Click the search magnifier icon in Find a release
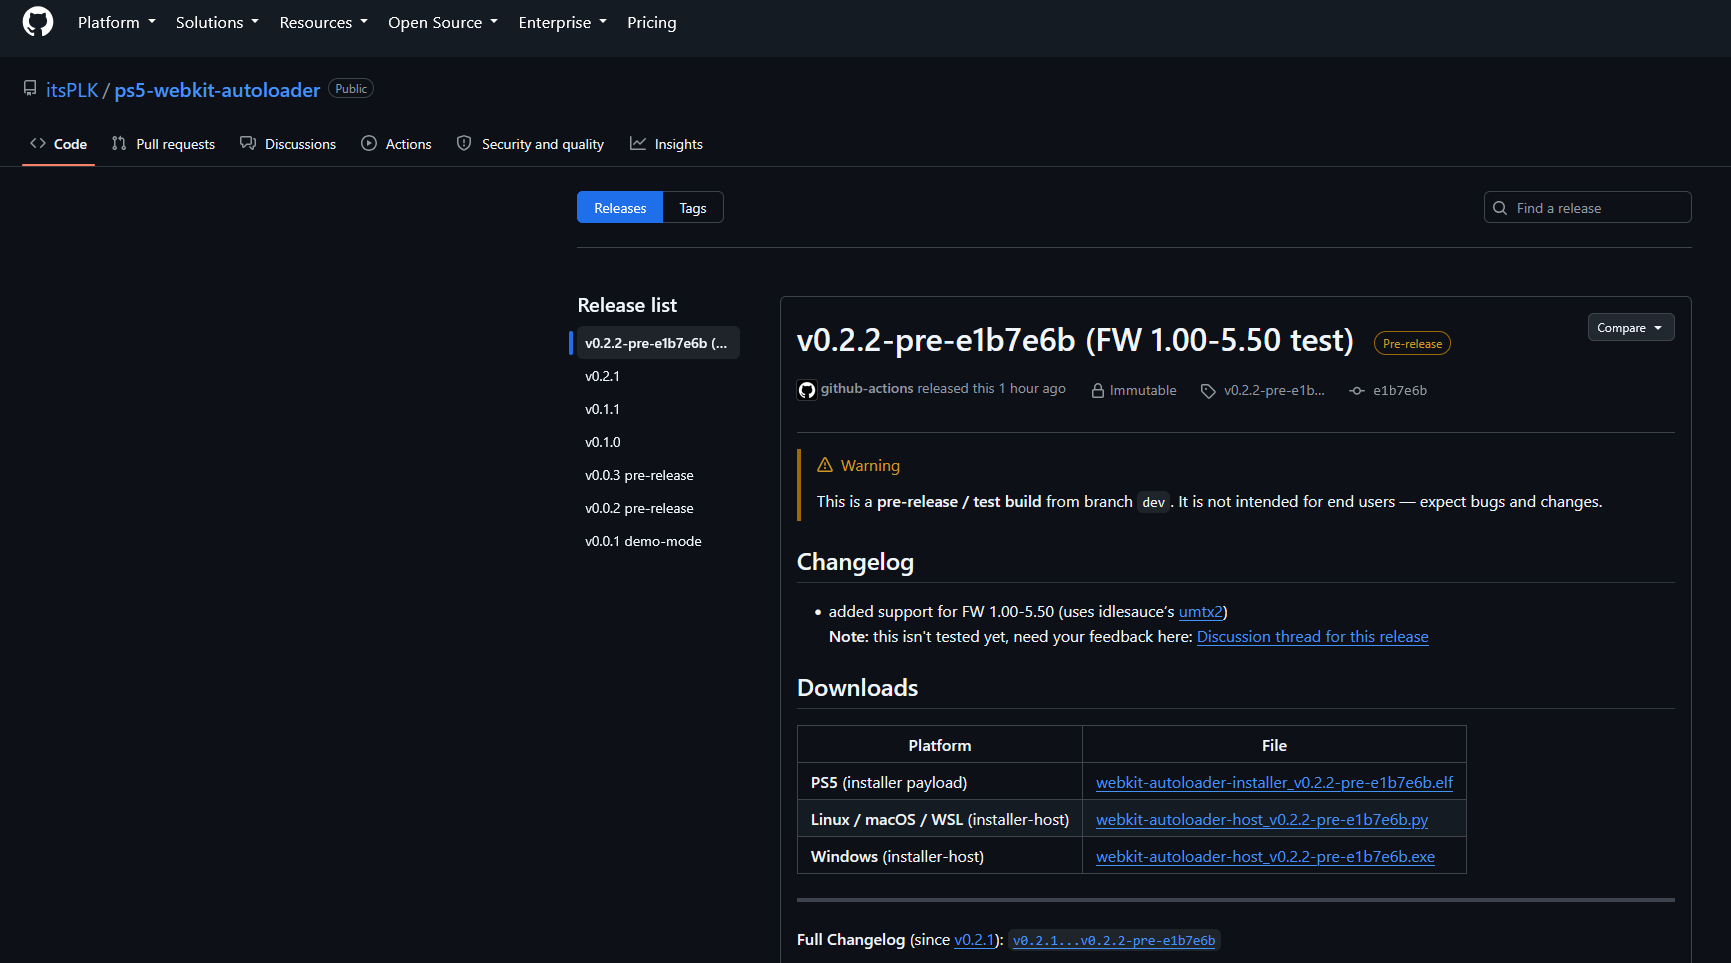 [x=1500, y=208]
